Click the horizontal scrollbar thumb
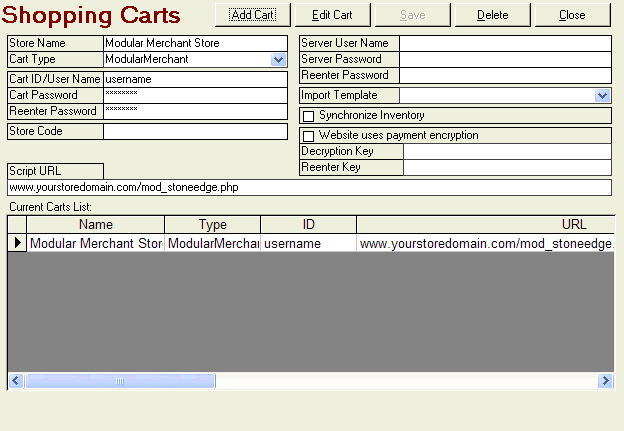624x431 pixels. click(120, 381)
